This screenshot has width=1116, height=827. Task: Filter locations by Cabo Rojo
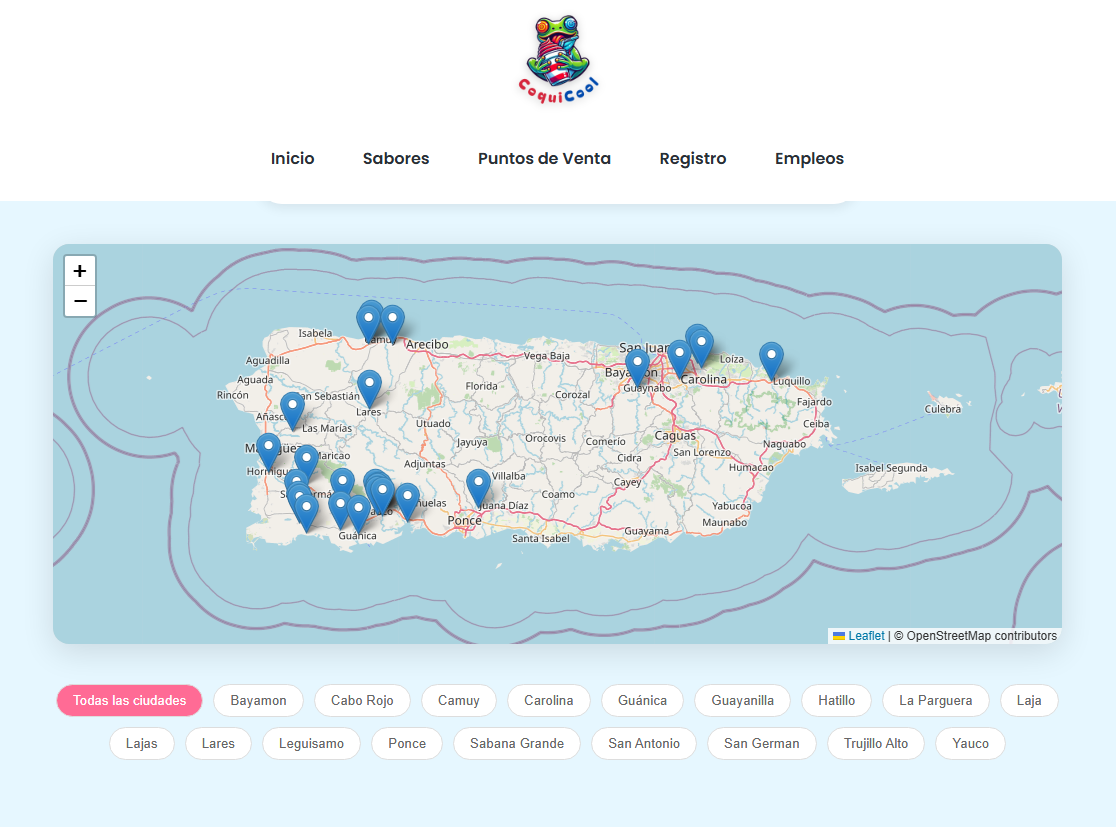(362, 700)
